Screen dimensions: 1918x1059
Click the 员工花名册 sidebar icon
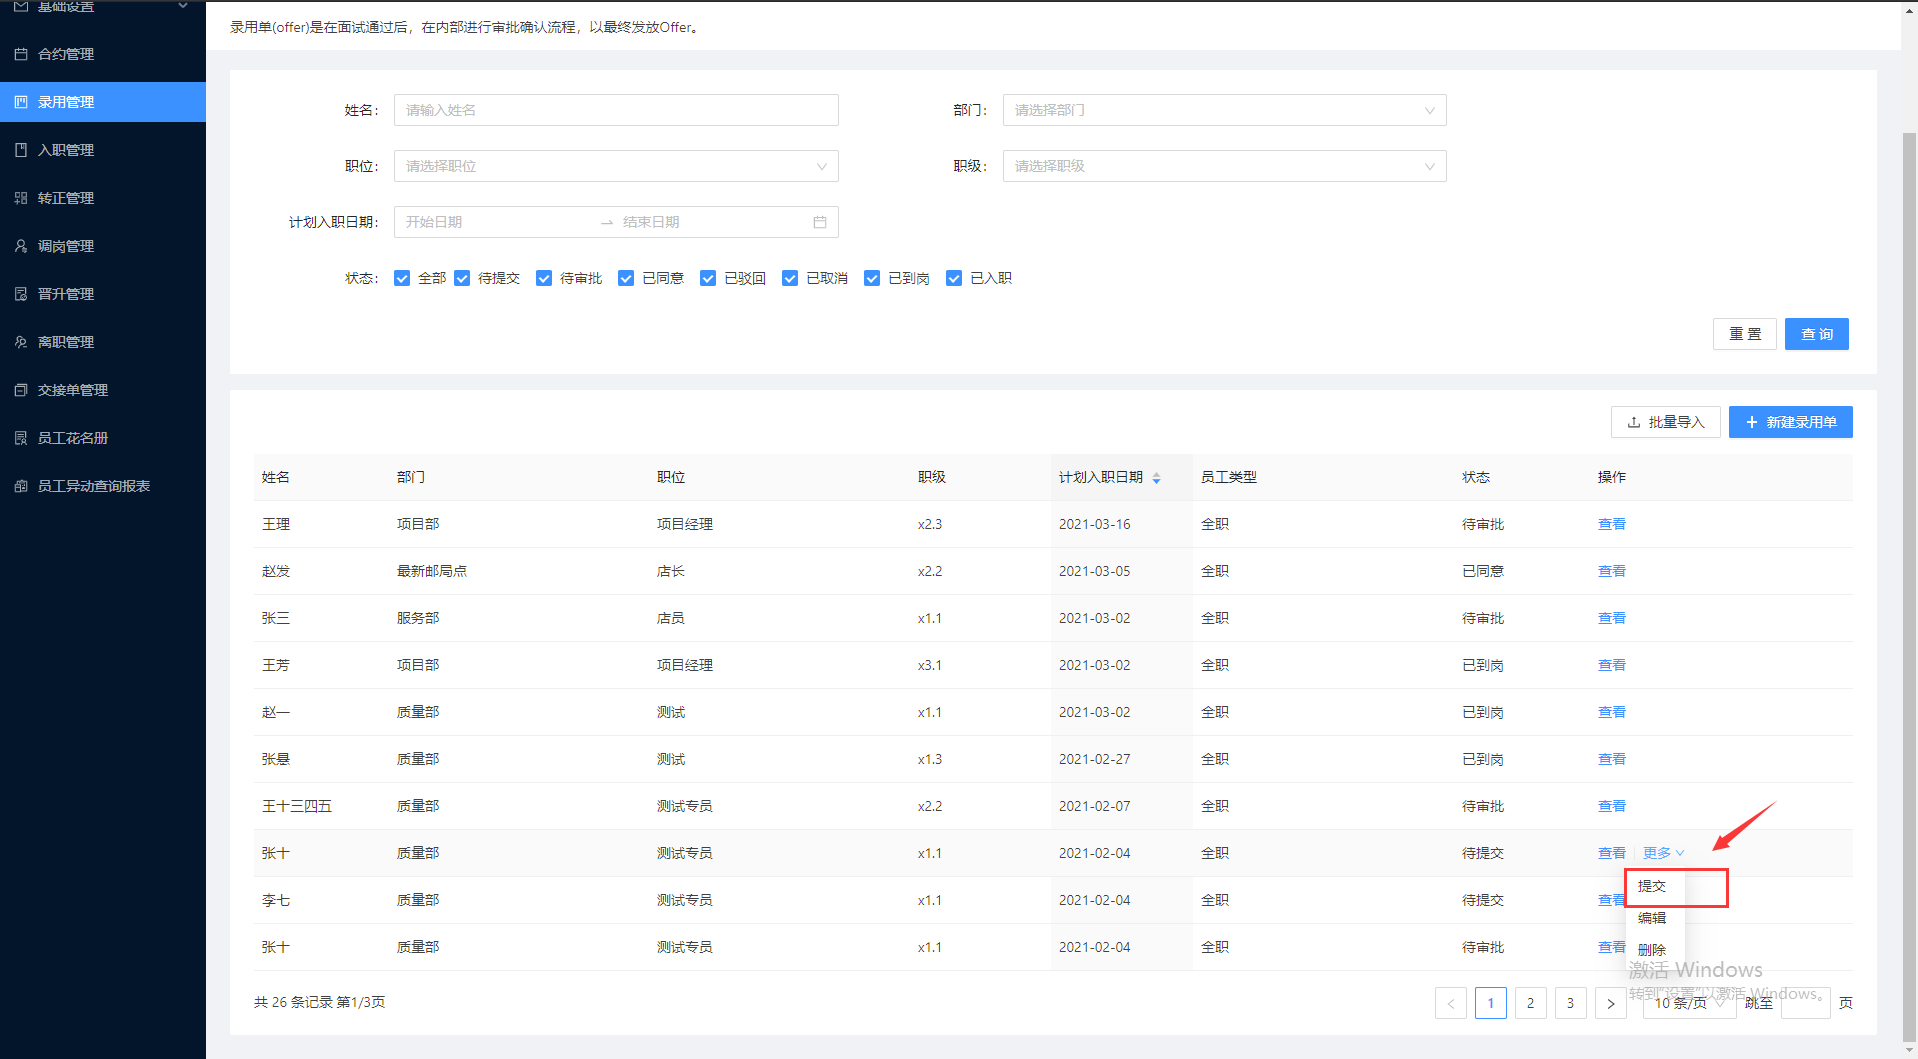21,438
